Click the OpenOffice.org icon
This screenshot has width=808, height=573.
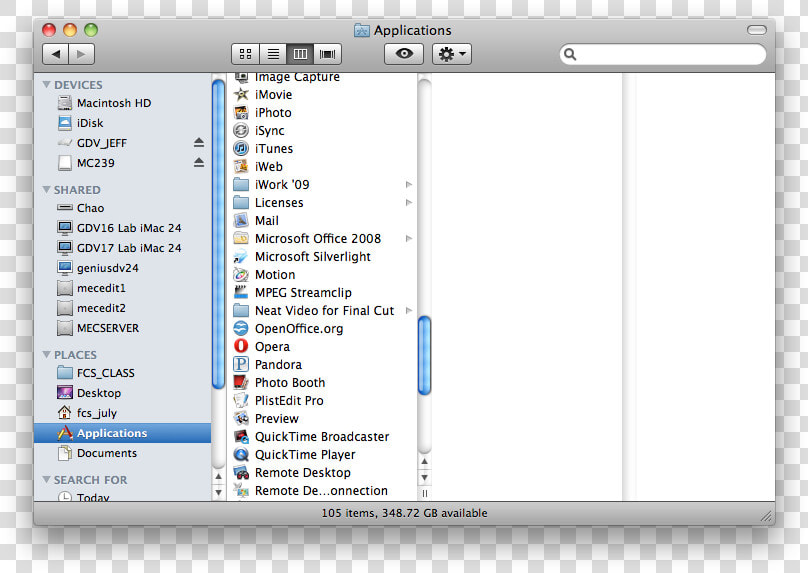[x=241, y=328]
